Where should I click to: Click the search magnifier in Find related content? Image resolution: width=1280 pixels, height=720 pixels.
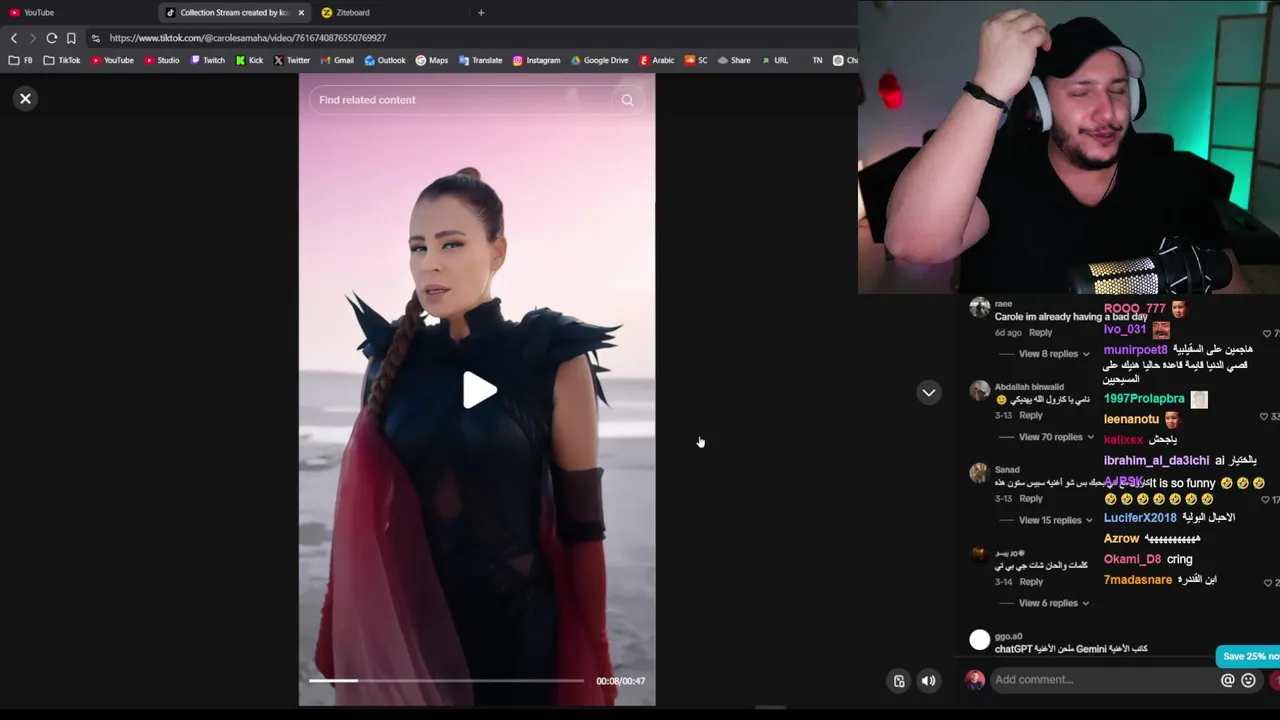(x=627, y=100)
